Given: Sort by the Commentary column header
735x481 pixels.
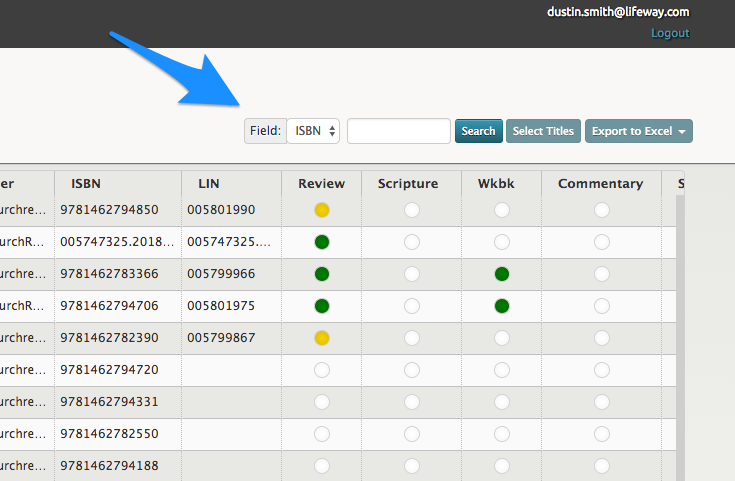Looking at the screenshot, I should 600,184.
